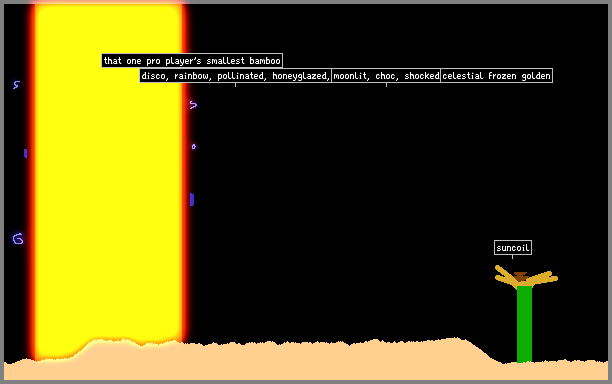Screen dimensions: 612x384
Task: Click the small blue bar left of beam
Action: click(25, 153)
